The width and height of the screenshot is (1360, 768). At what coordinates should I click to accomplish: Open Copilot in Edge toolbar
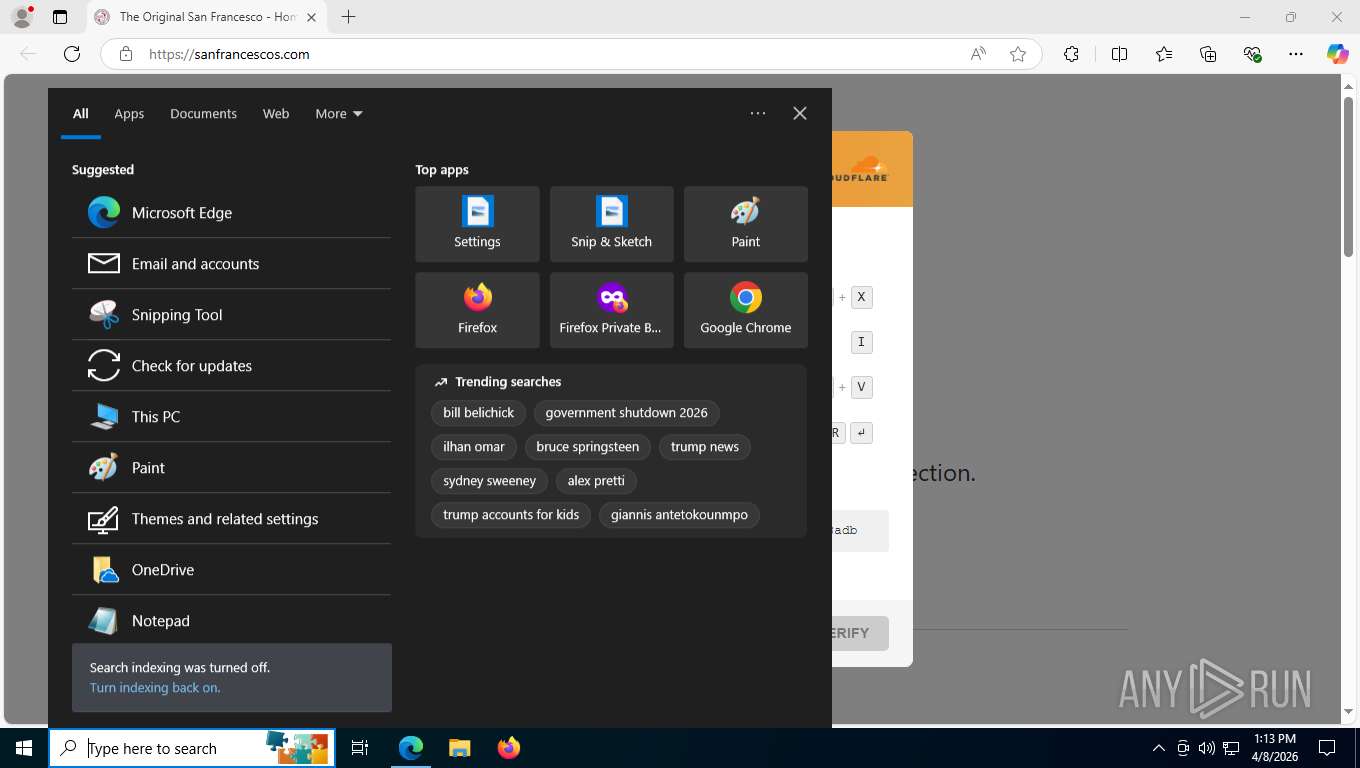[1338, 54]
